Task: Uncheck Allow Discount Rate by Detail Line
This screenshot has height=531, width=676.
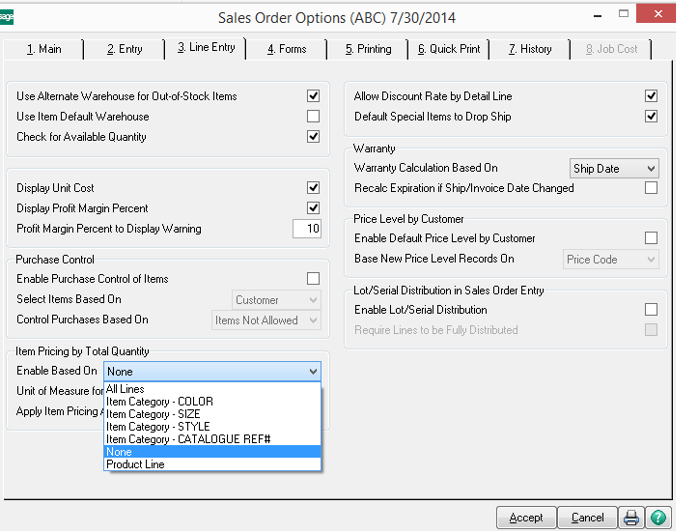Action: point(651,96)
